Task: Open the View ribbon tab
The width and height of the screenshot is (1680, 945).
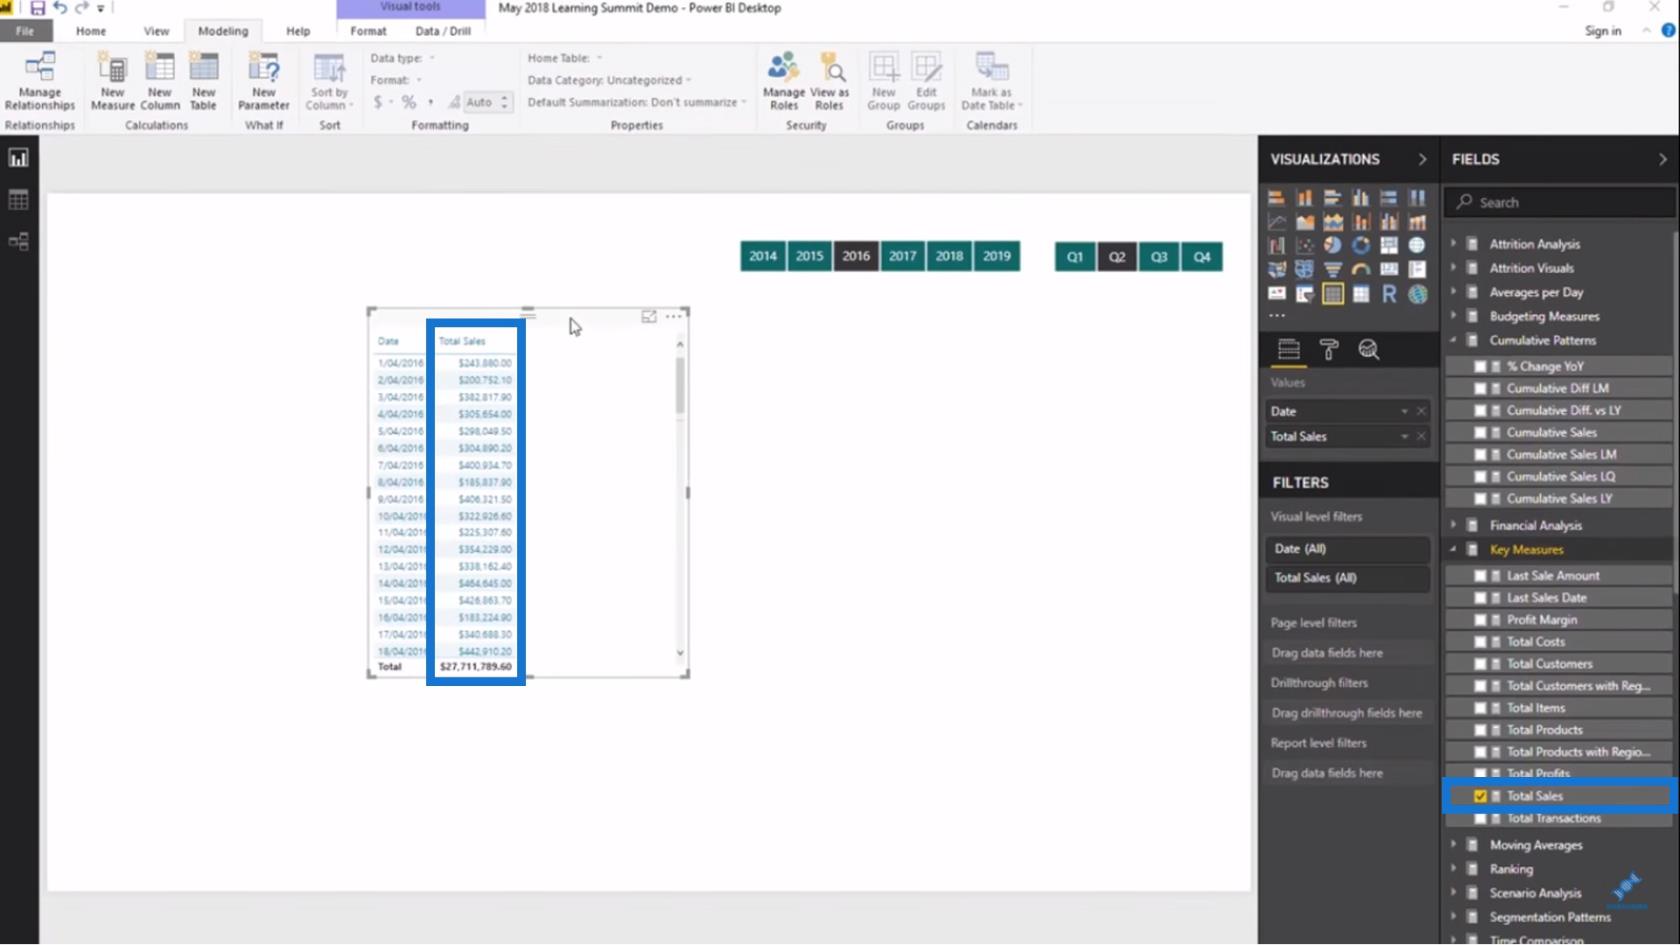Action: [x=156, y=31]
